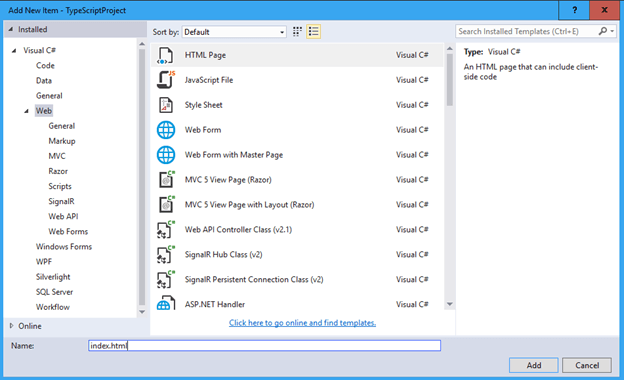Select the Scripts category
Screen dimensions: 624x380
[x=60, y=187]
